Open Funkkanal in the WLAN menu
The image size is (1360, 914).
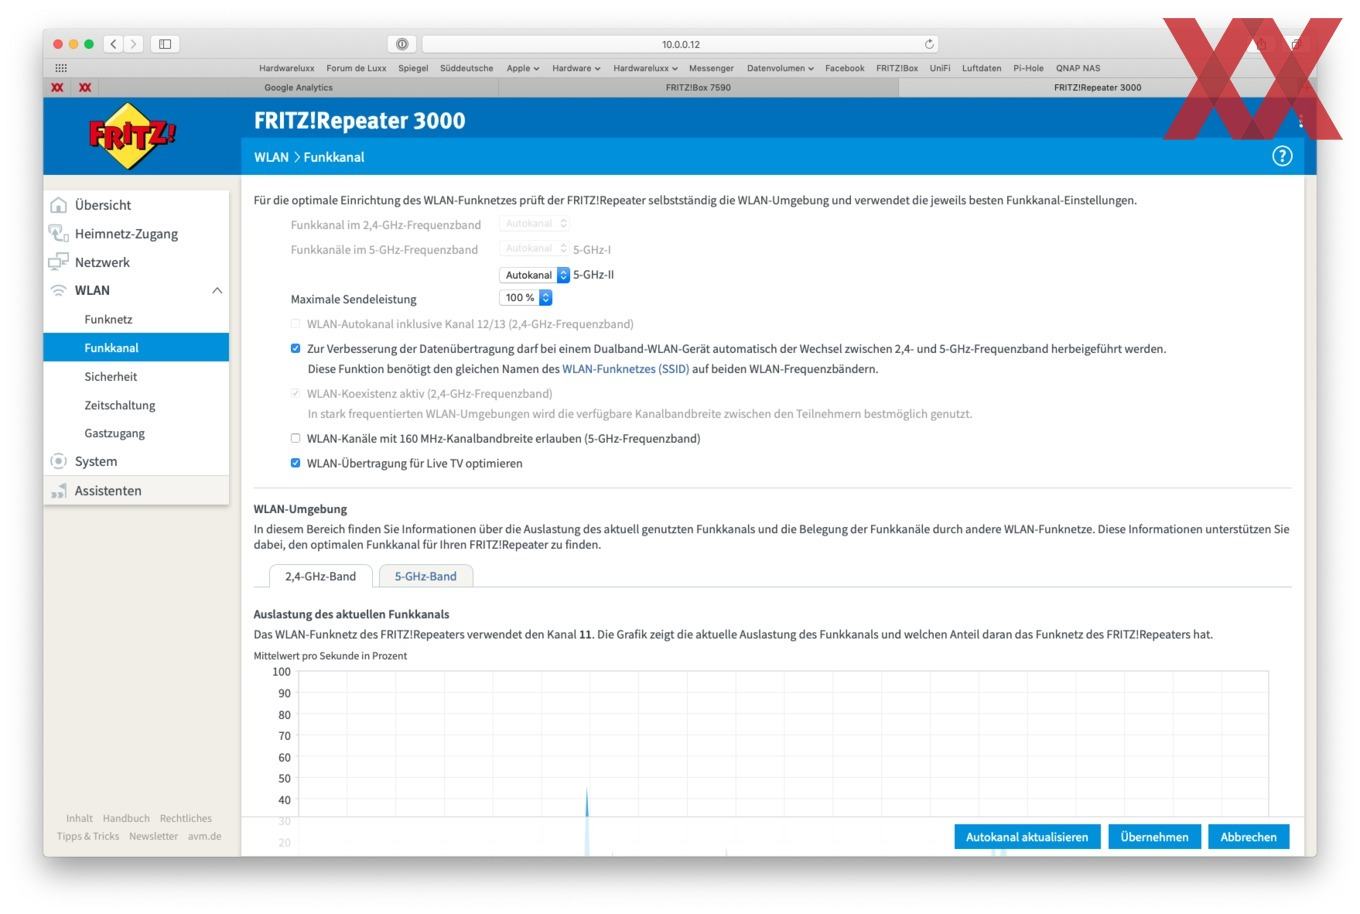136,348
